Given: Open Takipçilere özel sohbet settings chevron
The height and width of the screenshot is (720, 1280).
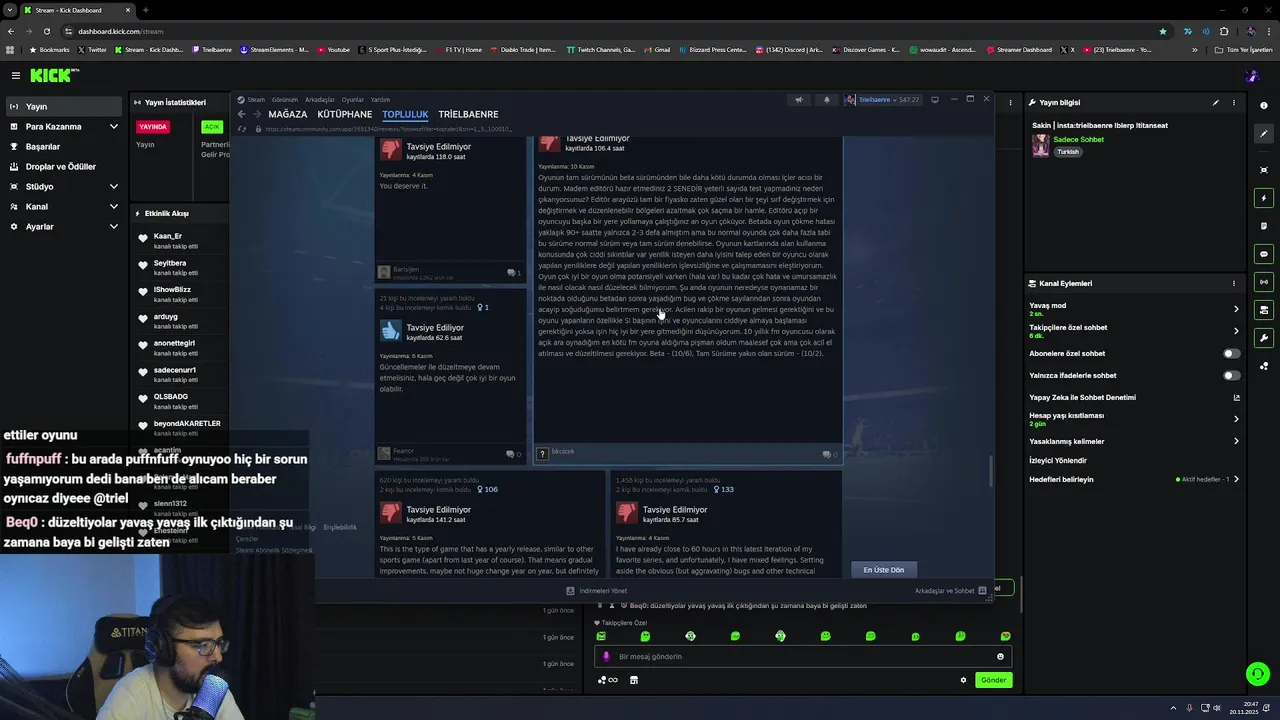Looking at the screenshot, I should (1236, 331).
